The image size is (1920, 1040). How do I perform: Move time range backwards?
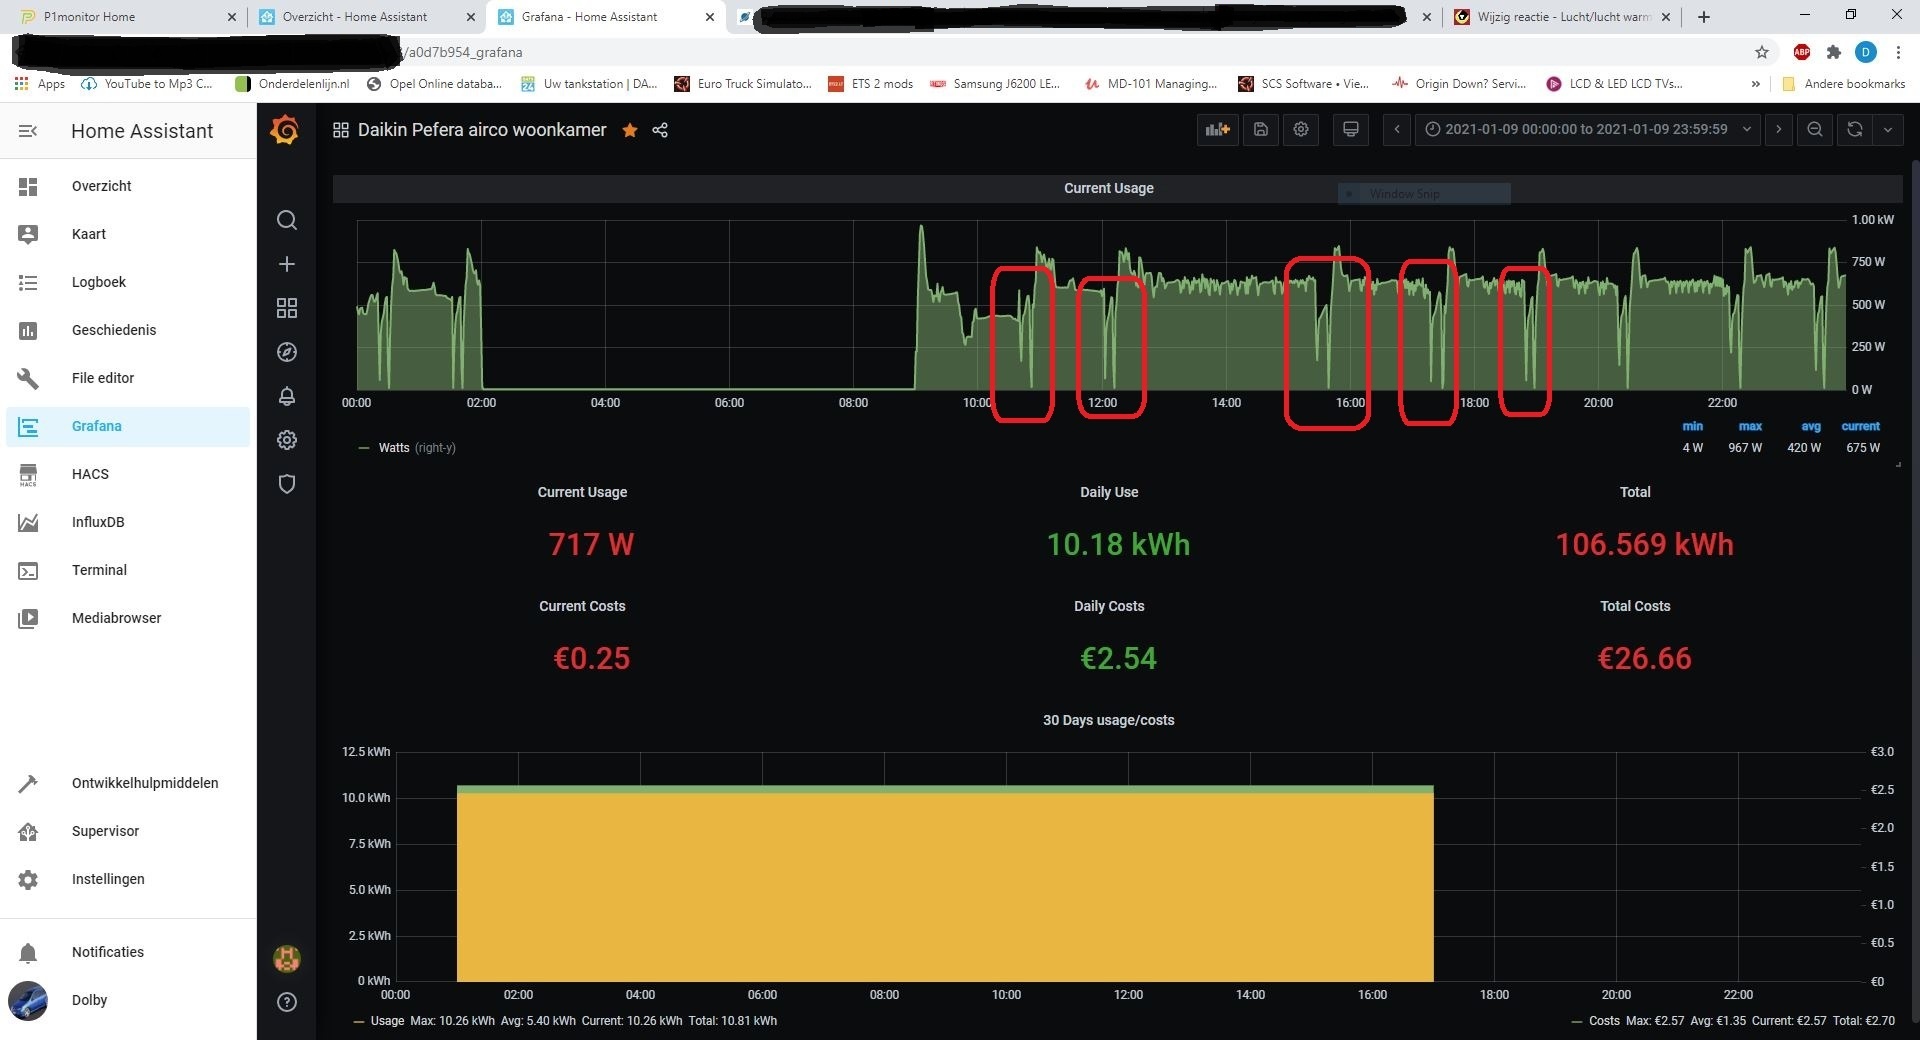pos(1397,129)
